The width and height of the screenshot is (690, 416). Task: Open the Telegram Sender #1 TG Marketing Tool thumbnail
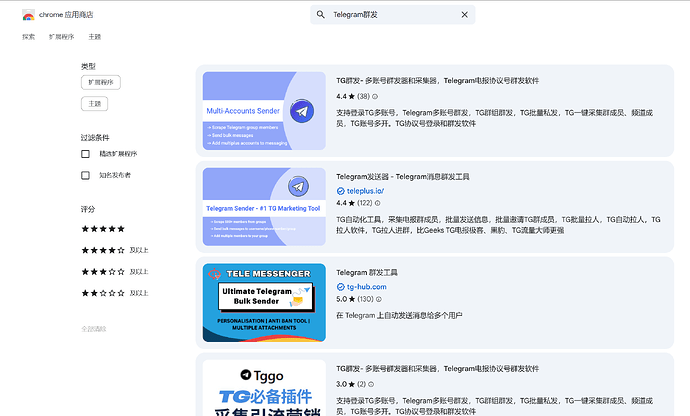coord(264,207)
